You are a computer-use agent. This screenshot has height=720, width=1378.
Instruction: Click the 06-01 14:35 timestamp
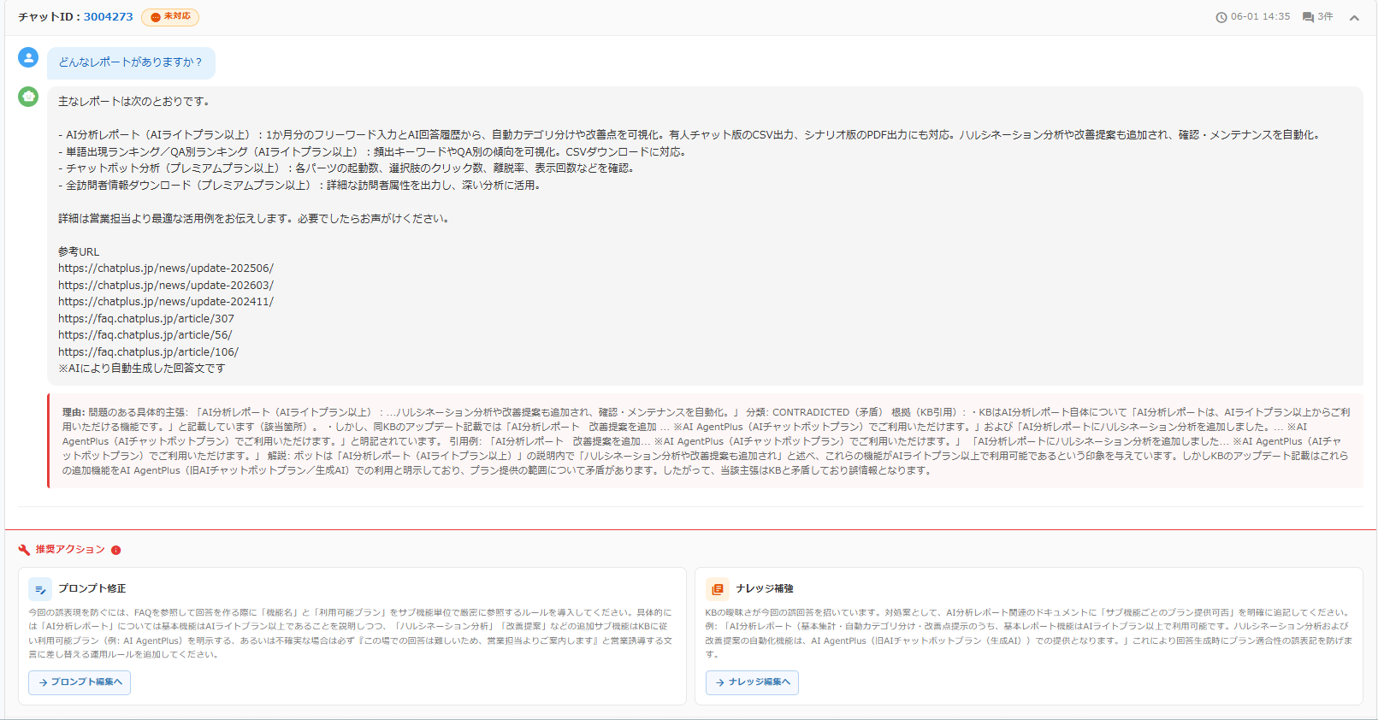click(1261, 17)
